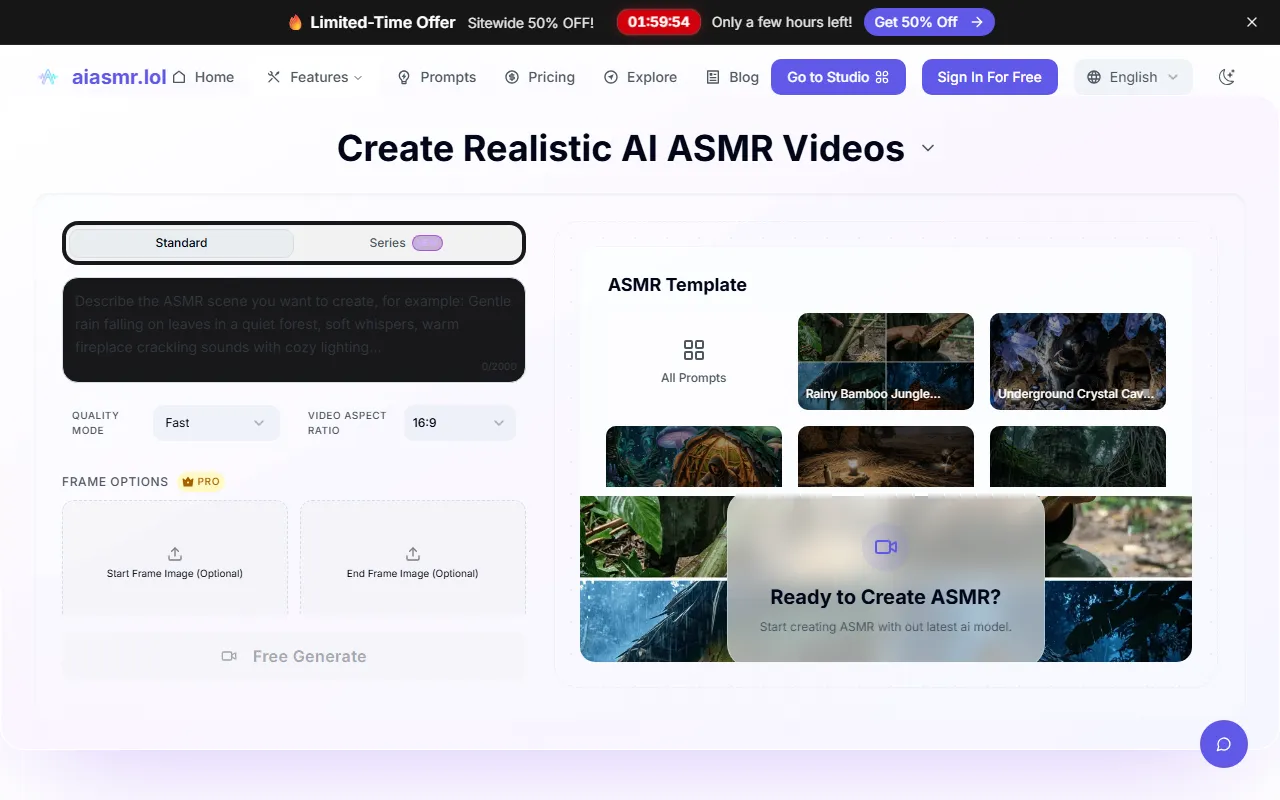Select the Standard mode tab
The image size is (1280, 800).
click(x=181, y=243)
